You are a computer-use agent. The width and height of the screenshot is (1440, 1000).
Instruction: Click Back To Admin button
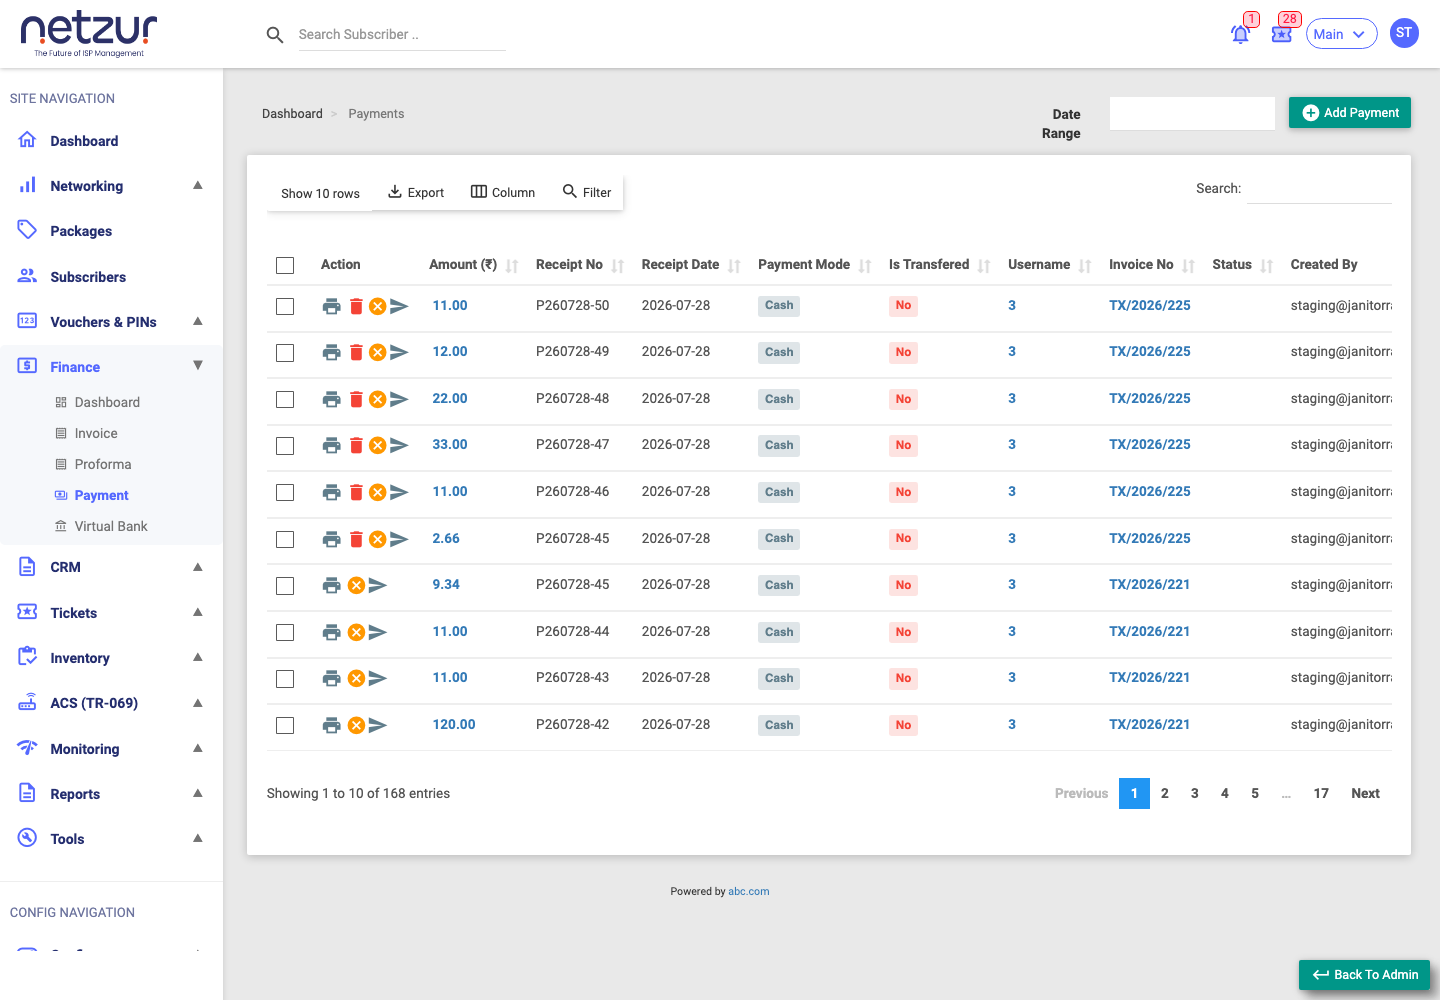click(1364, 975)
